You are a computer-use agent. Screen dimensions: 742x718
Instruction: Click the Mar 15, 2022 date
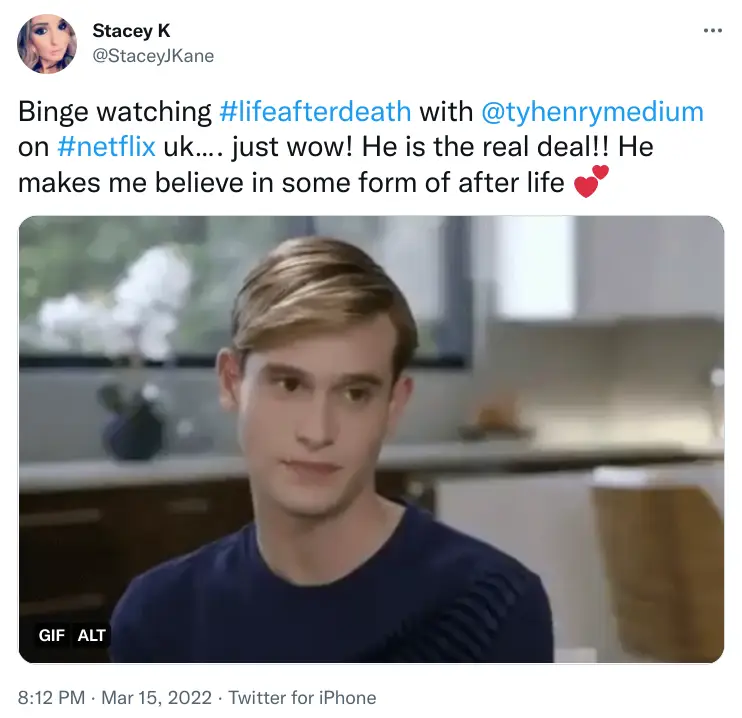pos(159,697)
